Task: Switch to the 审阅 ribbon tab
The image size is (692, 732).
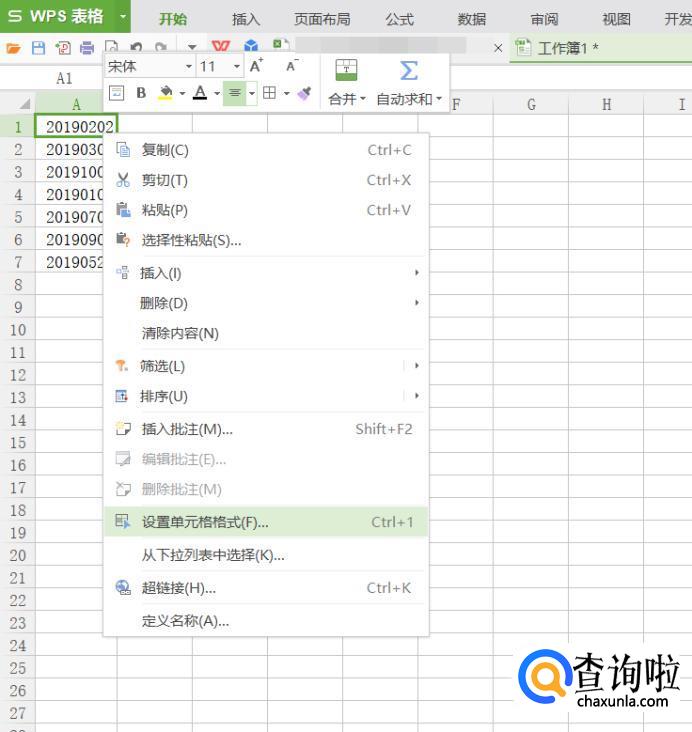Action: pos(544,19)
